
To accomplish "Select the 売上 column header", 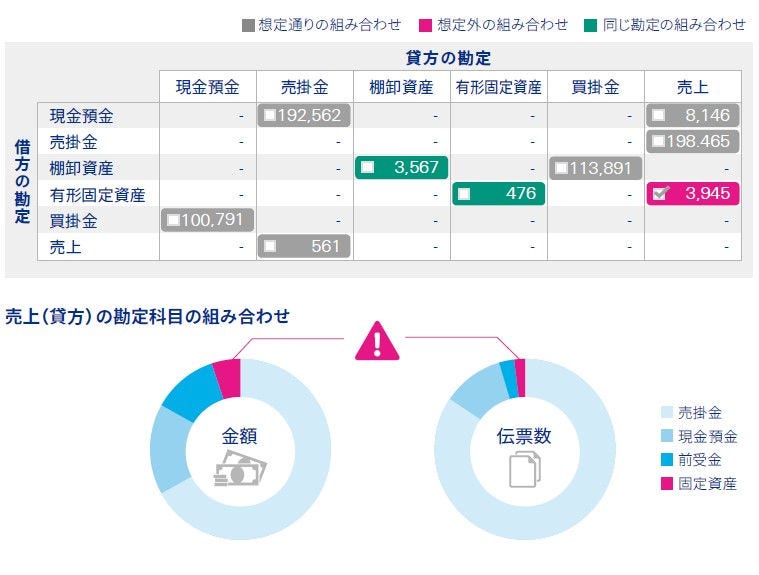I will coord(693,87).
